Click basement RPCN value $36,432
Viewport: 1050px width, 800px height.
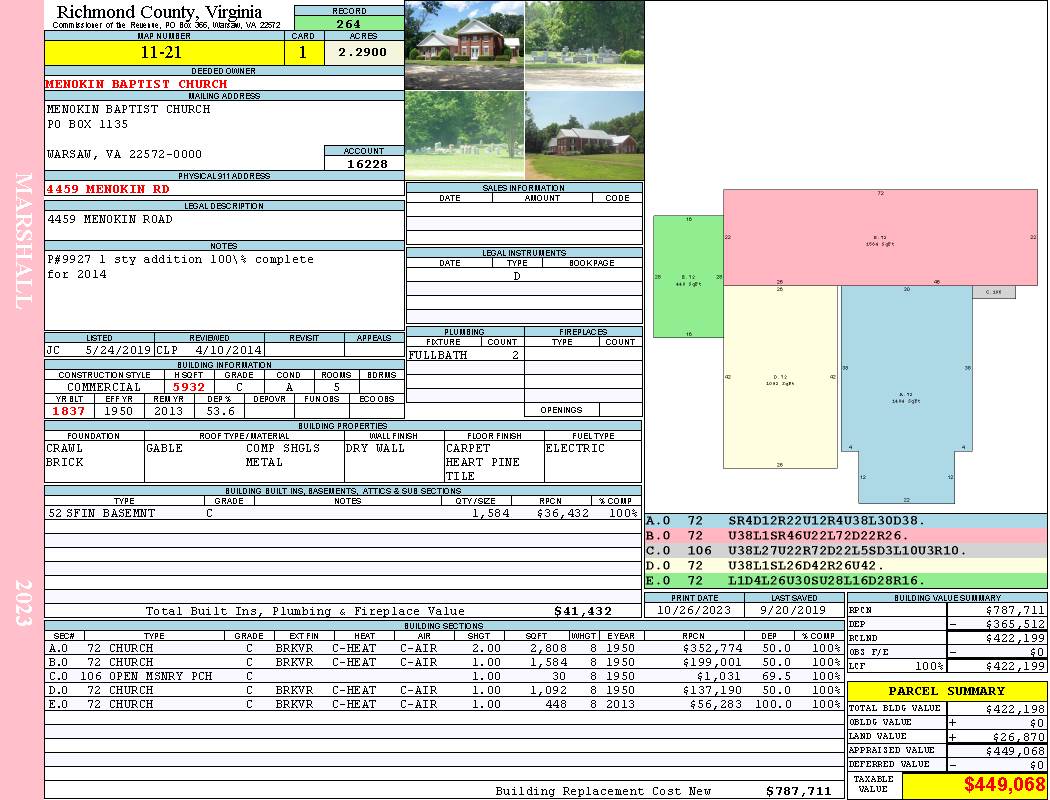pos(562,513)
